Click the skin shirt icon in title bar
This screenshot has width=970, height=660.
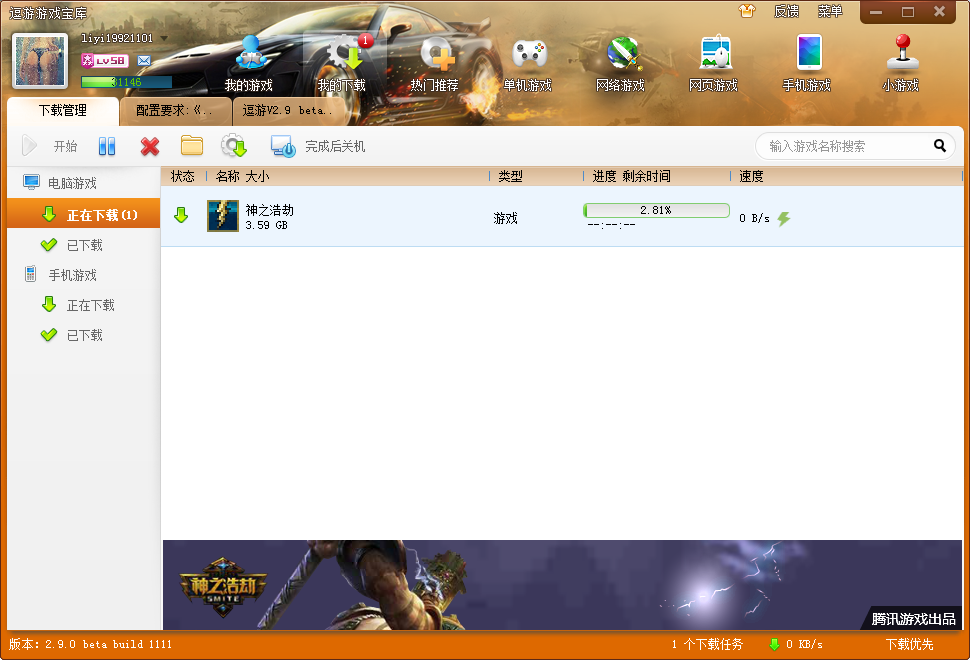747,11
